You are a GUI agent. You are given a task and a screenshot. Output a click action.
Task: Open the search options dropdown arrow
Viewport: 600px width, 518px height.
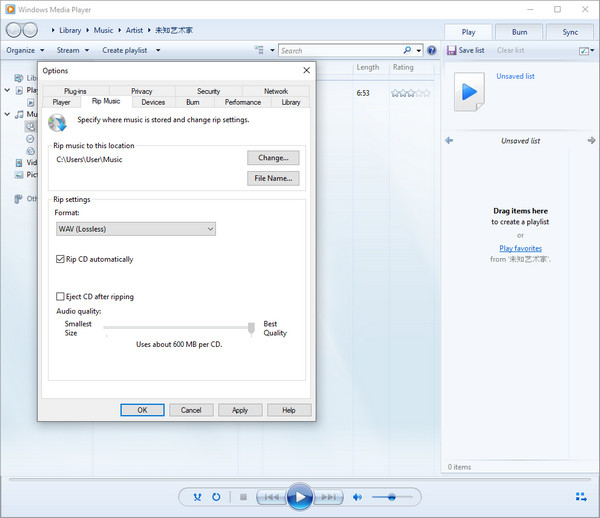[x=419, y=50]
